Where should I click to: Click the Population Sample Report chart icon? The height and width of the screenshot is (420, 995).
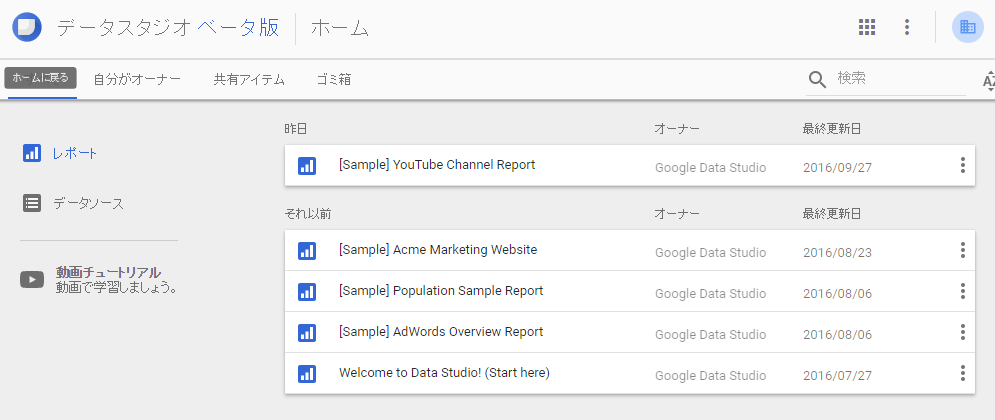click(x=306, y=291)
